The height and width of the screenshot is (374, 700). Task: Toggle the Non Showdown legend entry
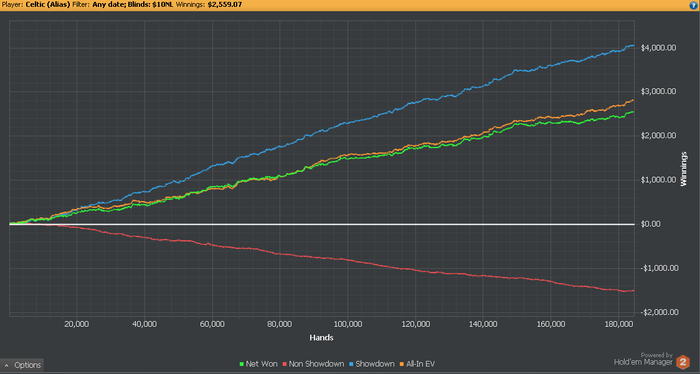[x=313, y=364]
